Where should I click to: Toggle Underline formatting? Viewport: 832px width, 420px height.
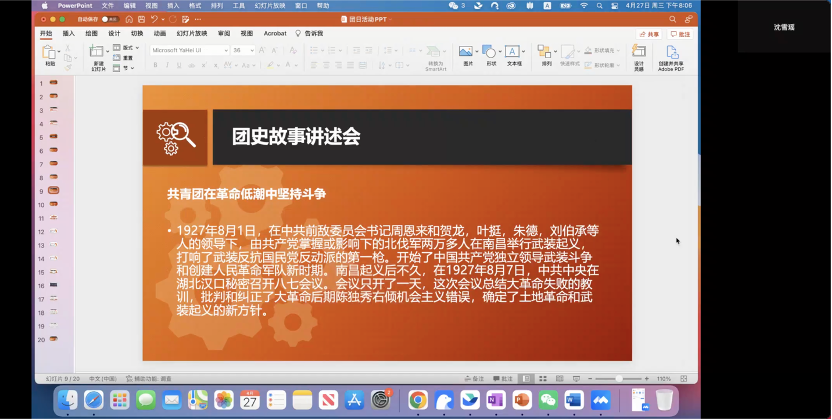[x=179, y=65]
